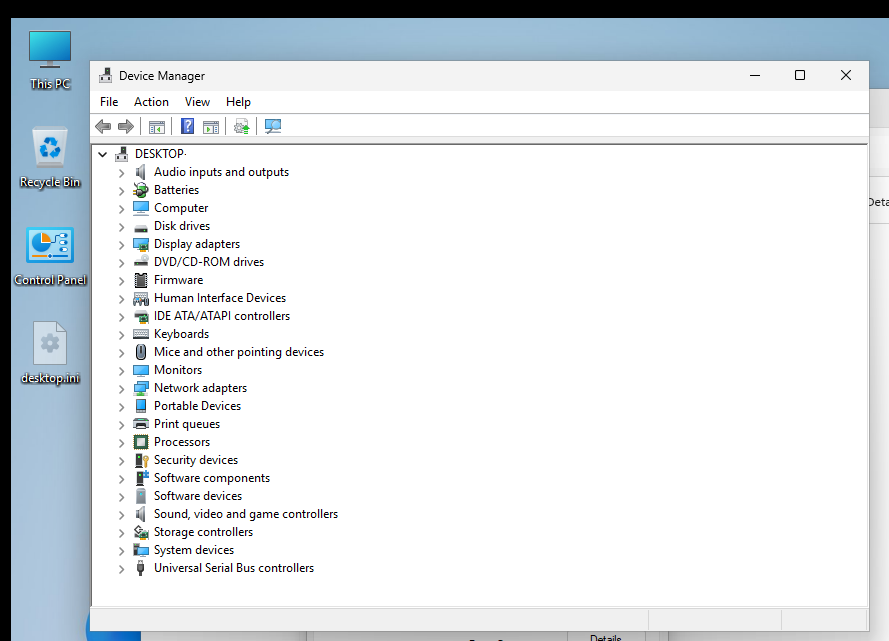Click the mouse icon for pointing devices

(x=141, y=352)
